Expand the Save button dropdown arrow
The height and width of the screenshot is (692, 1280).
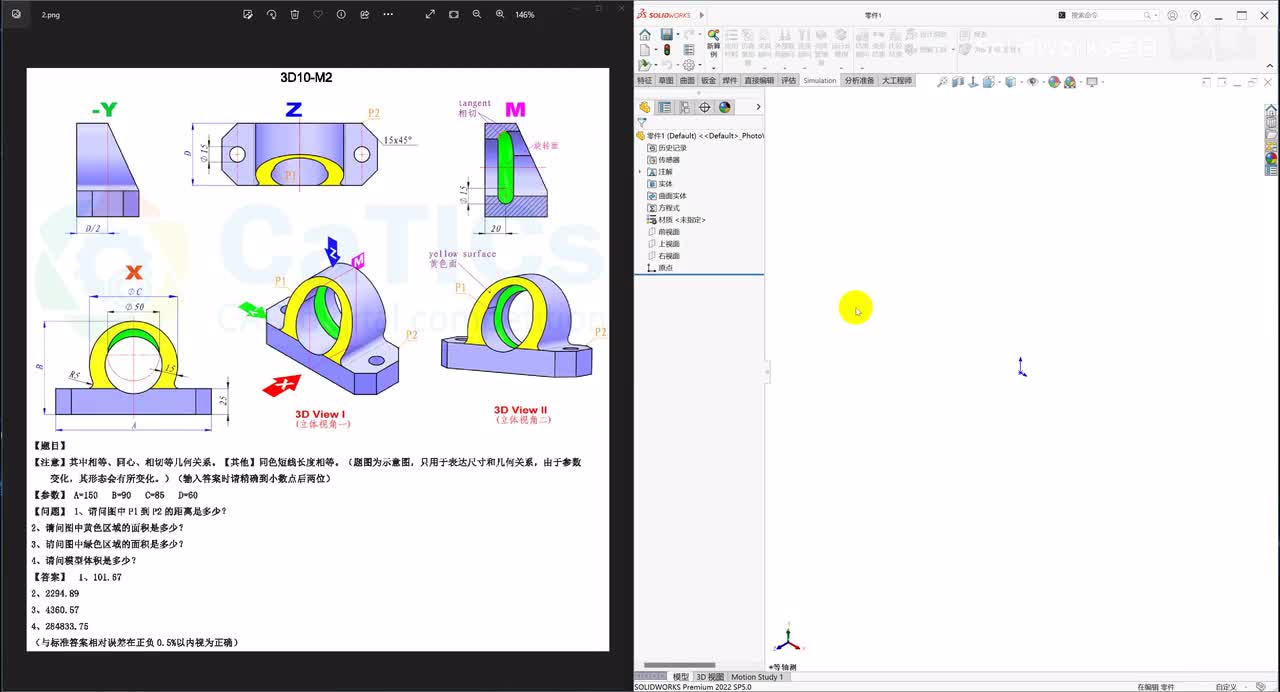click(676, 35)
